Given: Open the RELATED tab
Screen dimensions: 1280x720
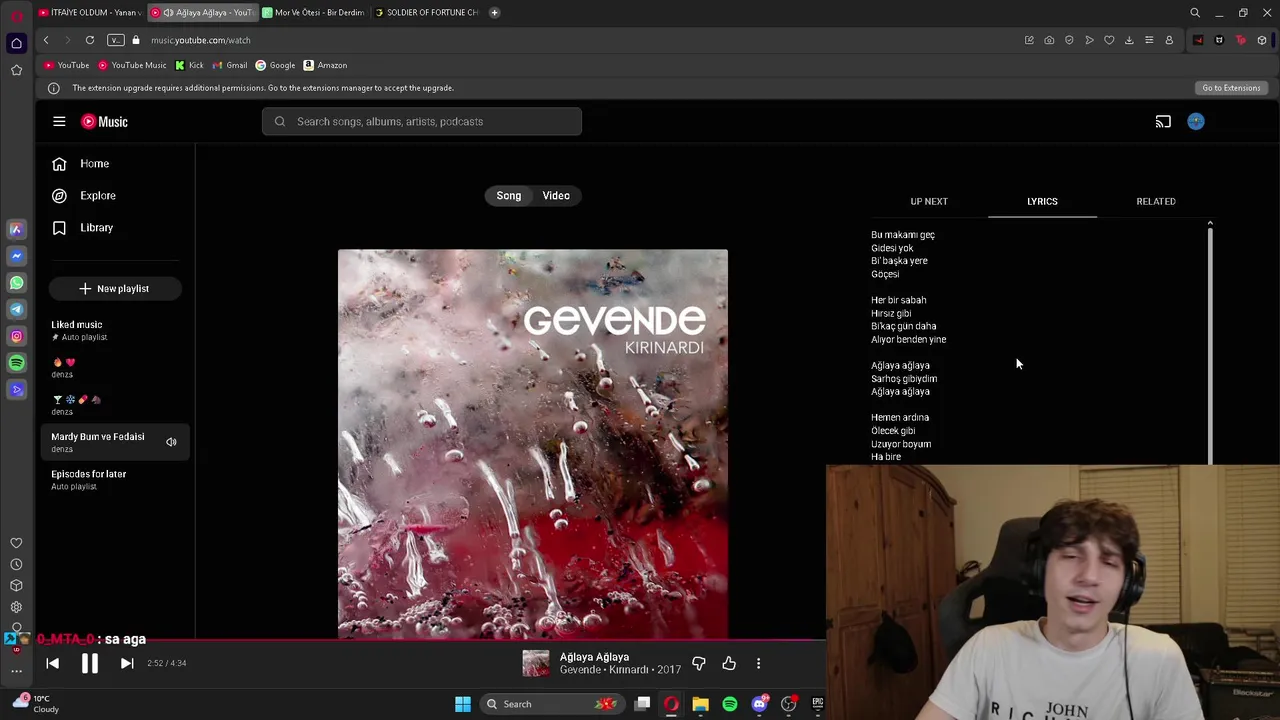Looking at the screenshot, I should point(1156,201).
